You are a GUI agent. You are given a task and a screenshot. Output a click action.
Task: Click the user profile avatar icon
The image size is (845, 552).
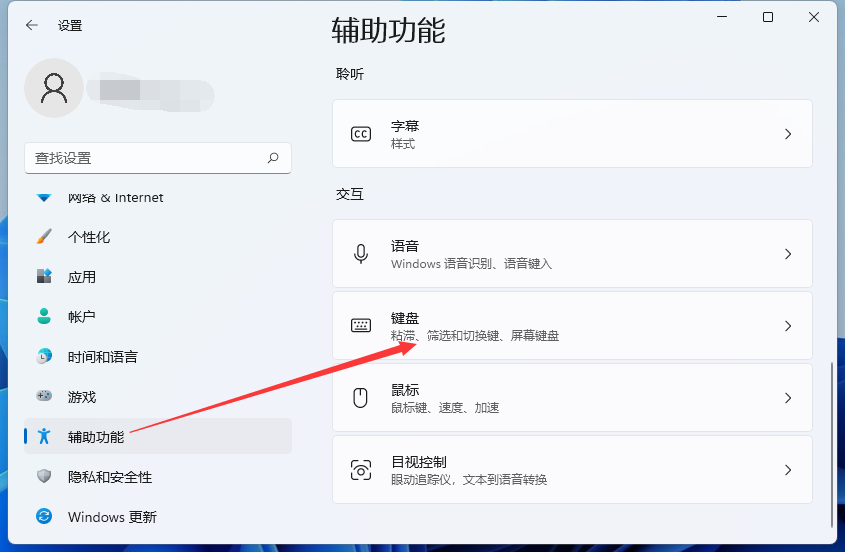pyautogui.click(x=53, y=89)
